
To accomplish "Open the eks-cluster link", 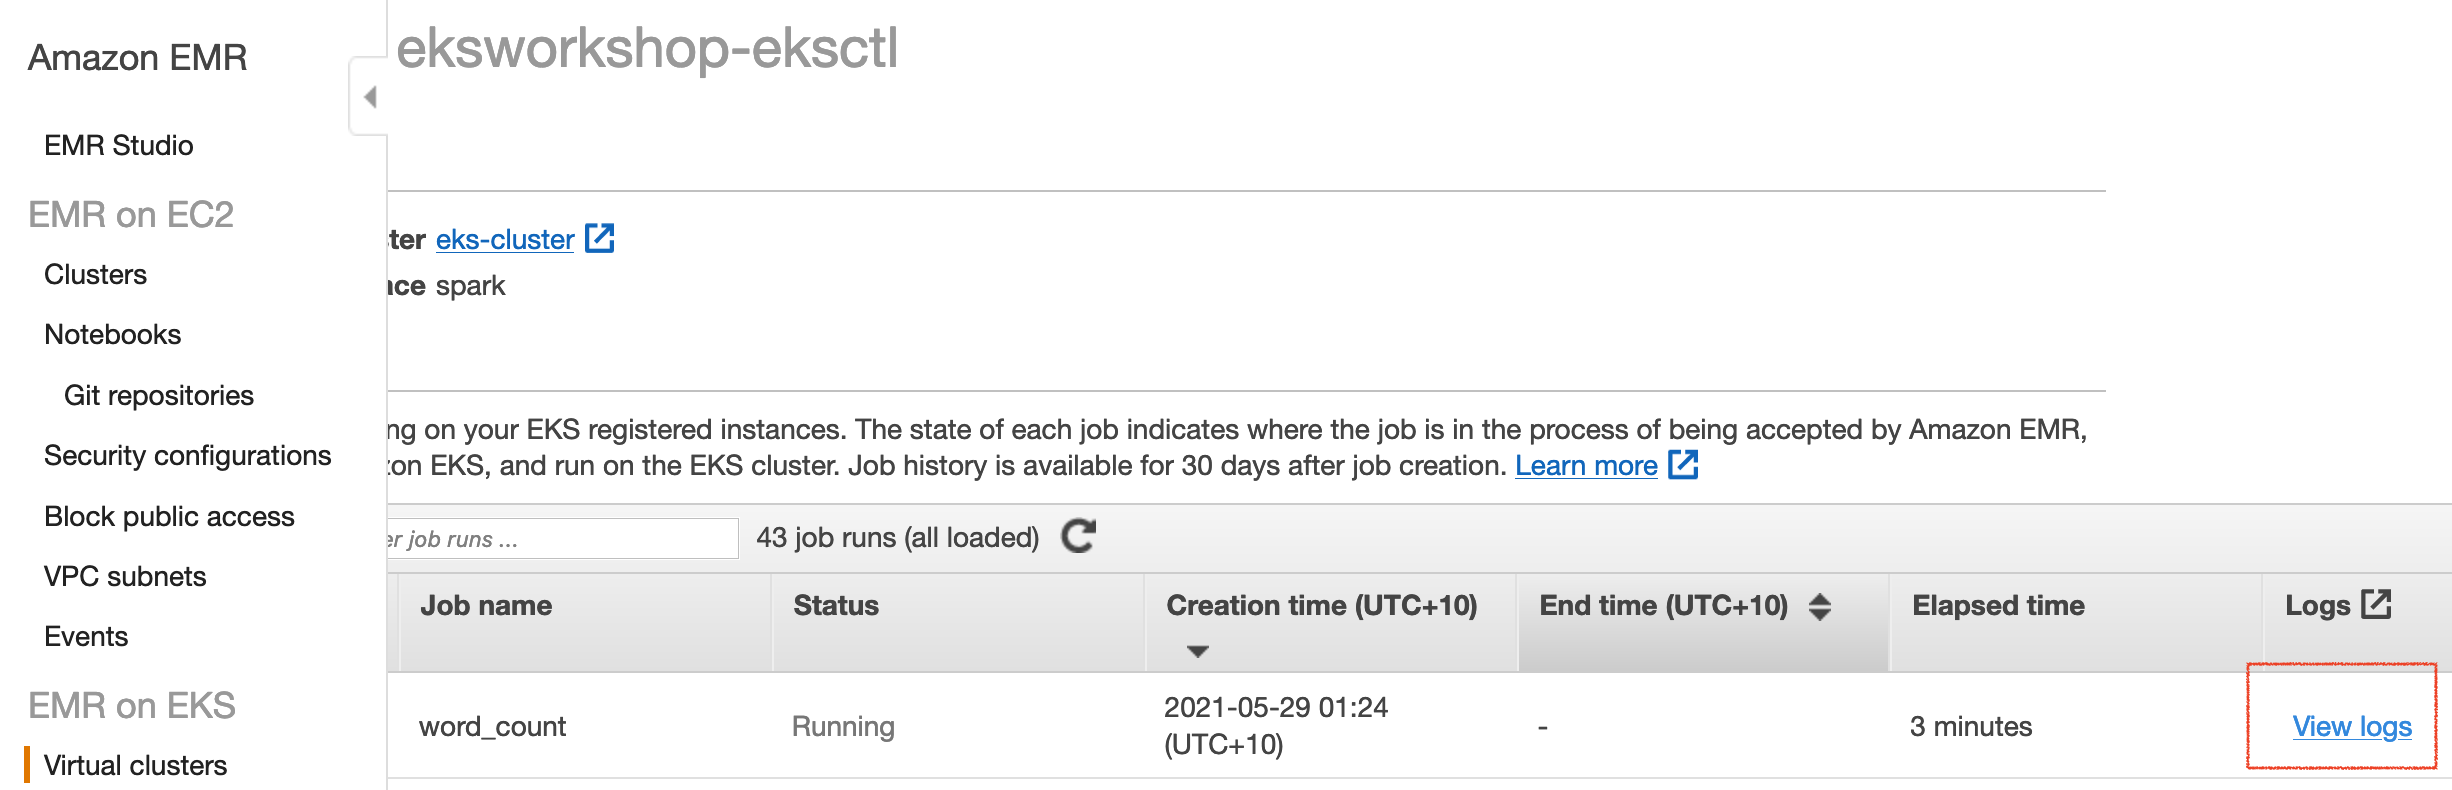I will pyautogui.click(x=505, y=240).
